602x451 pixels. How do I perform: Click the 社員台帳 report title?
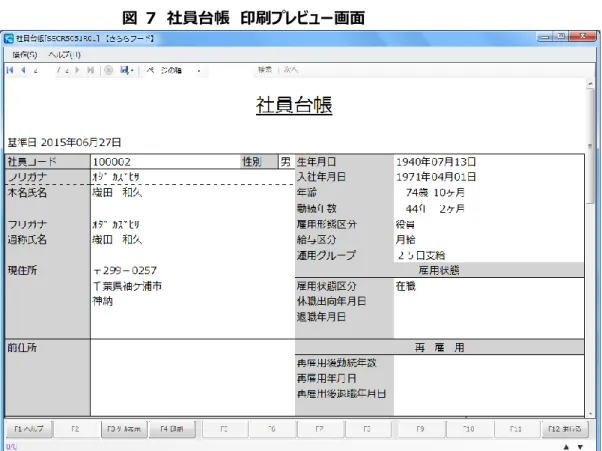coord(294,105)
